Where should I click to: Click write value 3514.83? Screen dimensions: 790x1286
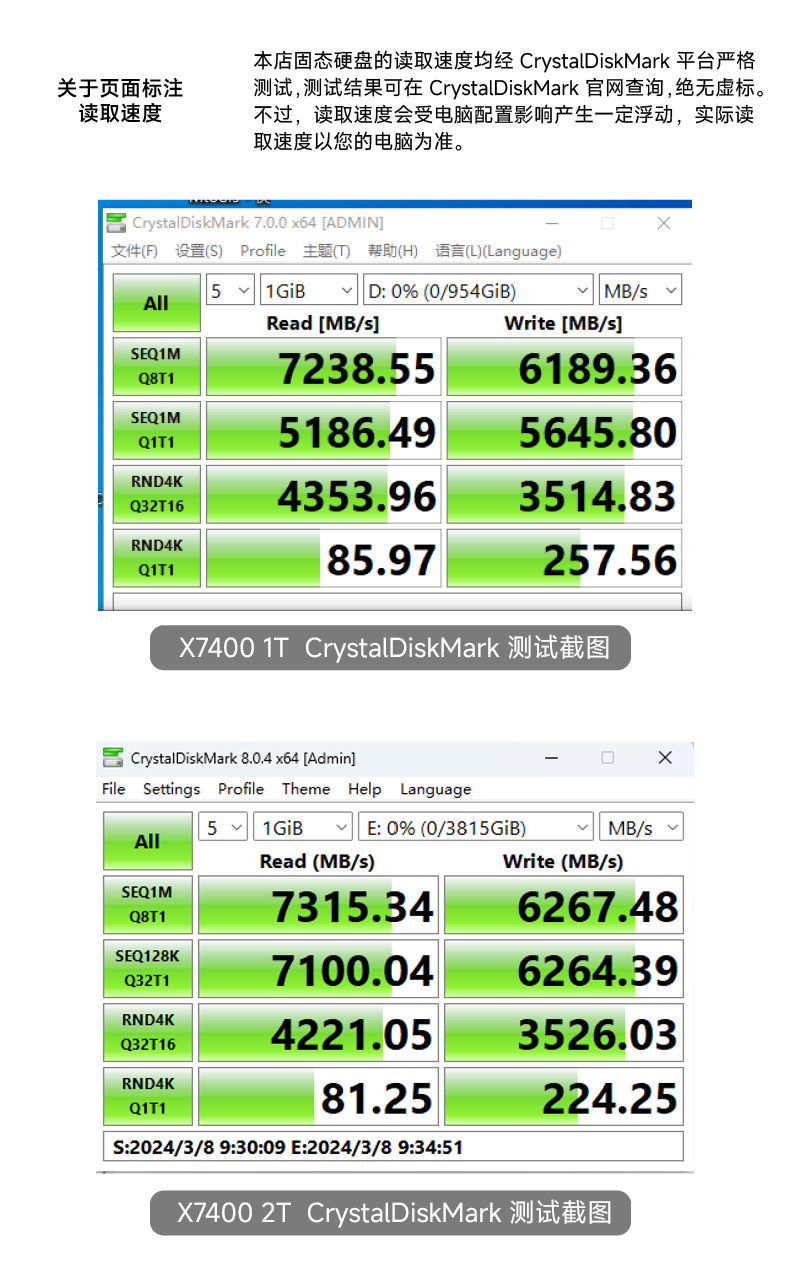coord(564,495)
